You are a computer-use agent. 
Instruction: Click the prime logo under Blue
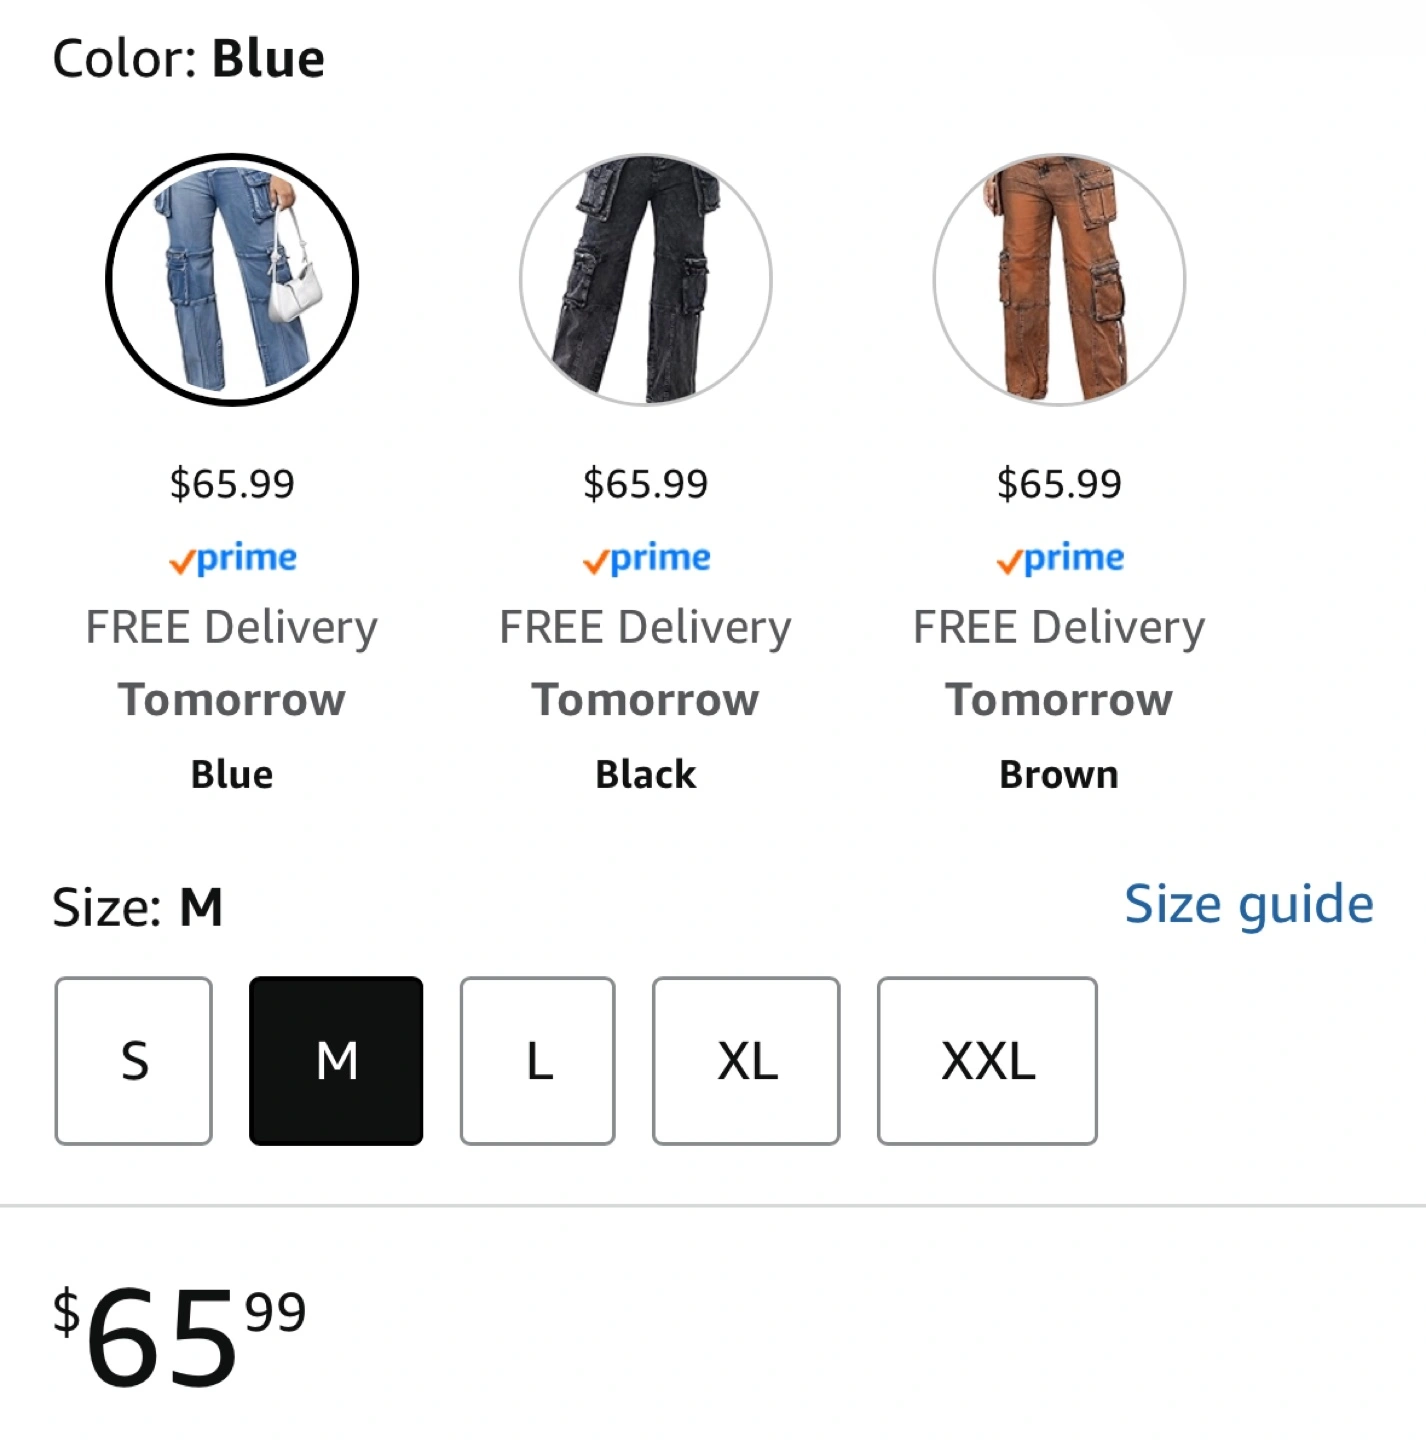point(233,558)
